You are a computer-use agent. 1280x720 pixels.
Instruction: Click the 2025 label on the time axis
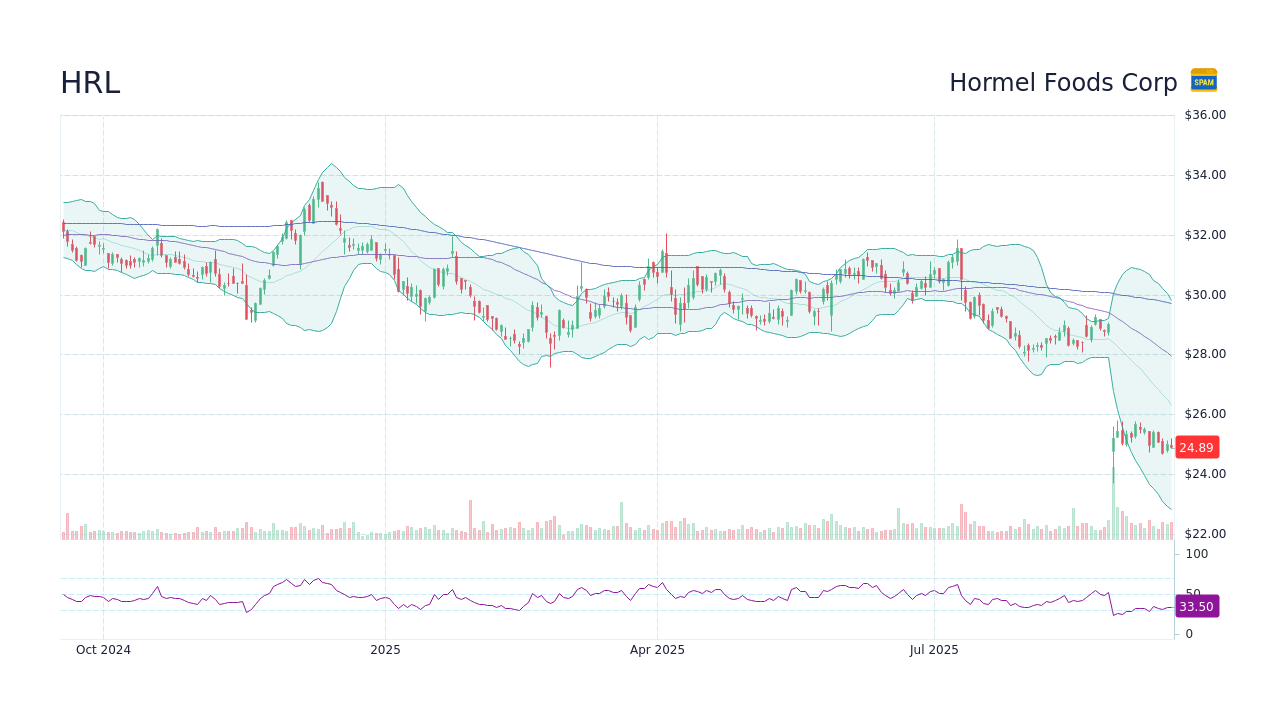[385, 649]
